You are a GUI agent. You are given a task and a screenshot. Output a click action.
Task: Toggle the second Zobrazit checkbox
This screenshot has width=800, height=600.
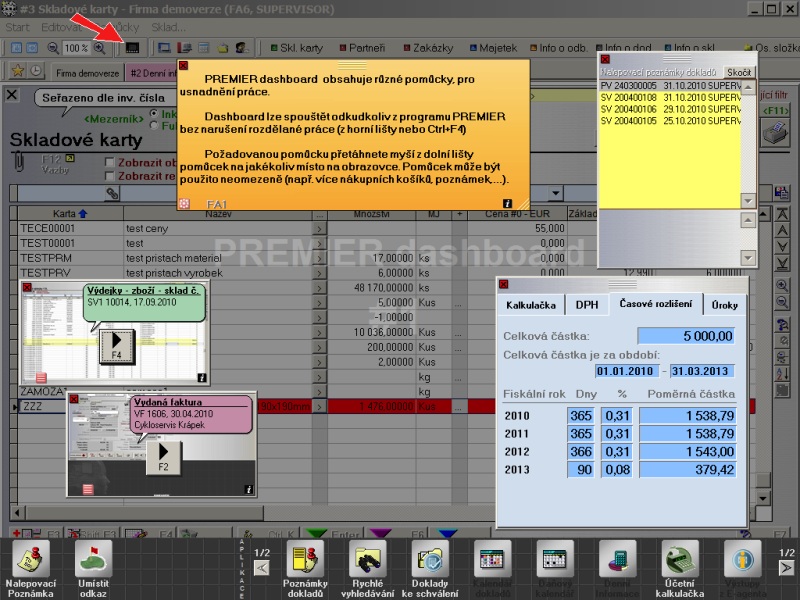109,176
